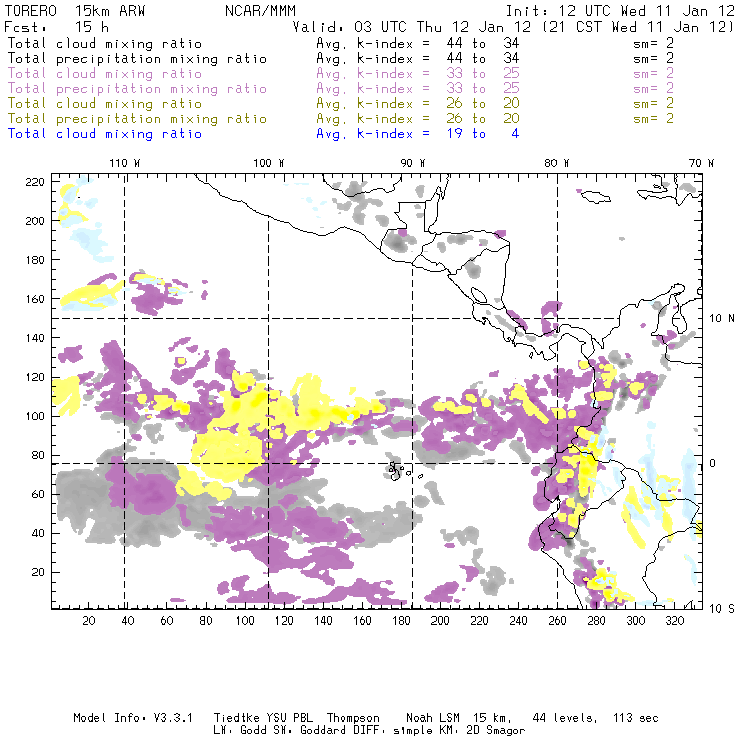Click the "Thompson" footer text
This screenshot has height=740, width=740.
353,719
